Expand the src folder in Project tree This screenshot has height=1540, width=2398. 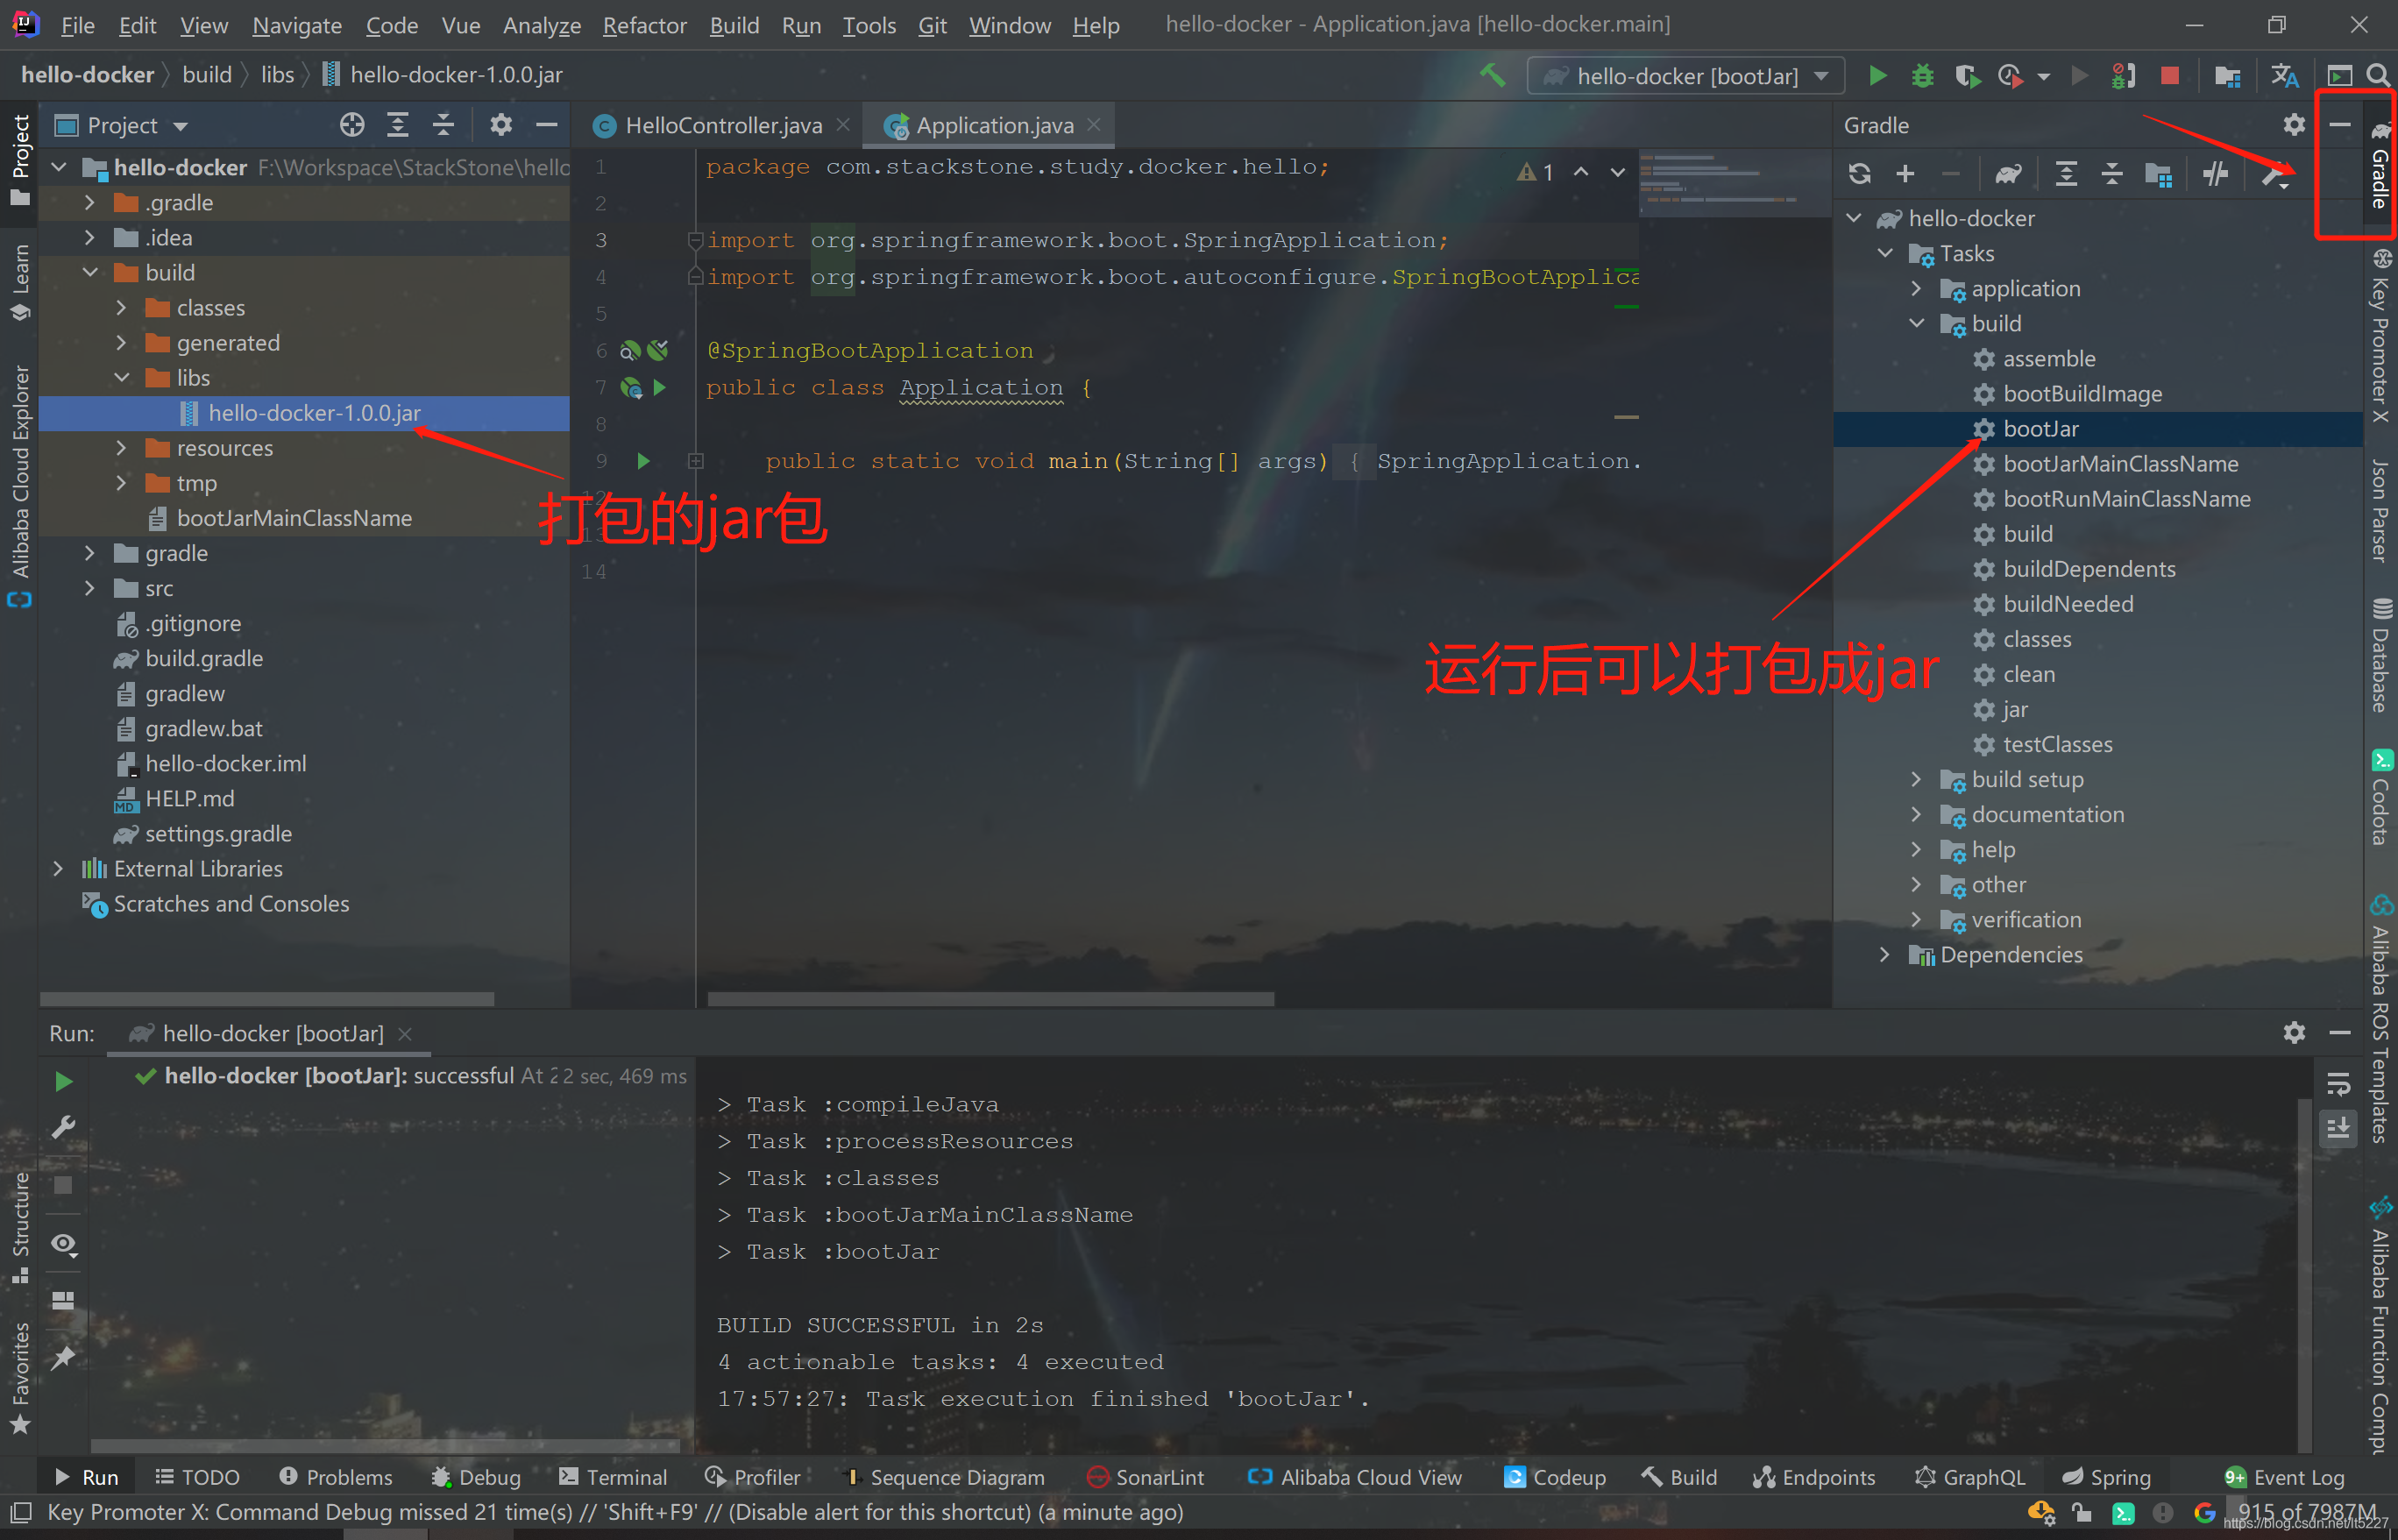(x=90, y=588)
